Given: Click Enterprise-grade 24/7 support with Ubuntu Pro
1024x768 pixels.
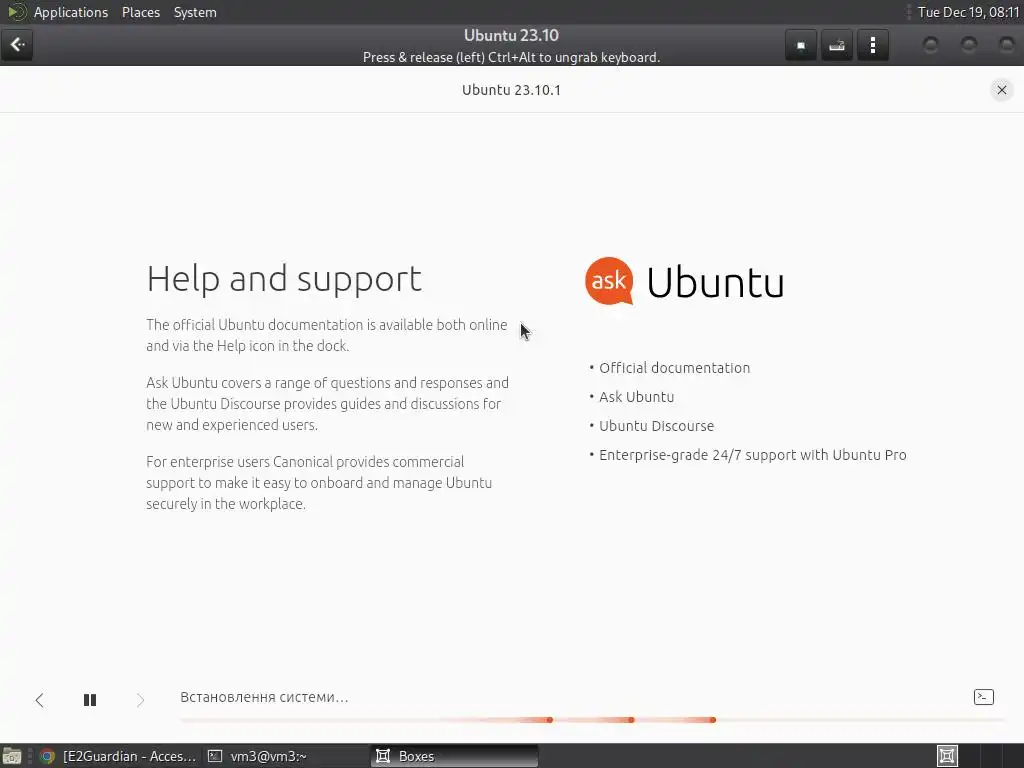Looking at the screenshot, I should 752,455.
